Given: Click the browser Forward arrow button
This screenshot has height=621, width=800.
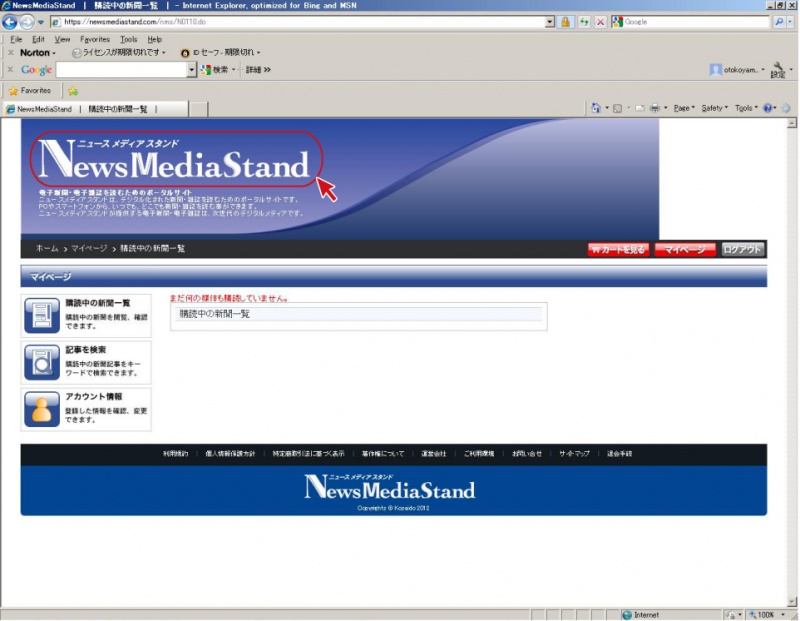Looking at the screenshot, I should point(27,22).
